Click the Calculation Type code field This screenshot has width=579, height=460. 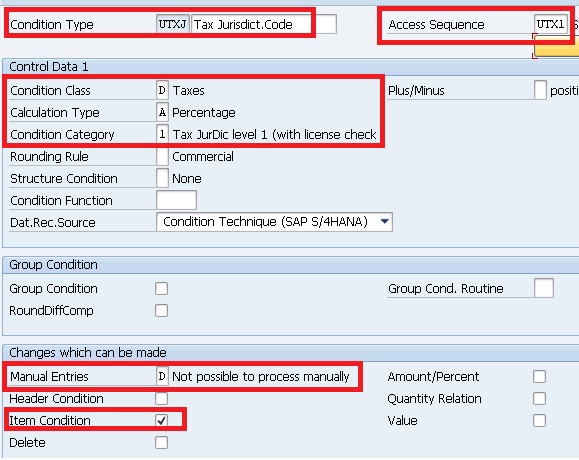tap(162, 112)
